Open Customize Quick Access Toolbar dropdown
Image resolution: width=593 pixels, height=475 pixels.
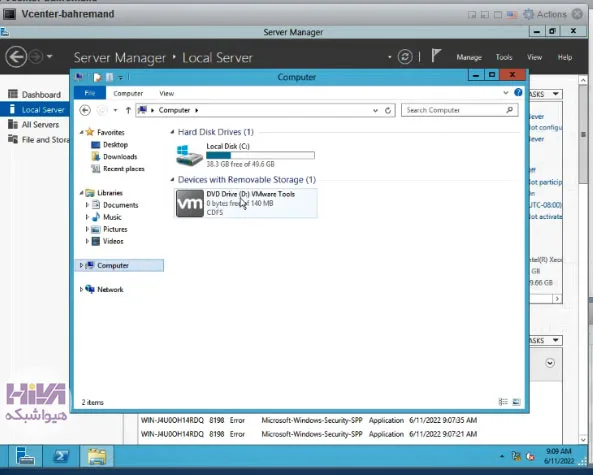click(x=120, y=78)
